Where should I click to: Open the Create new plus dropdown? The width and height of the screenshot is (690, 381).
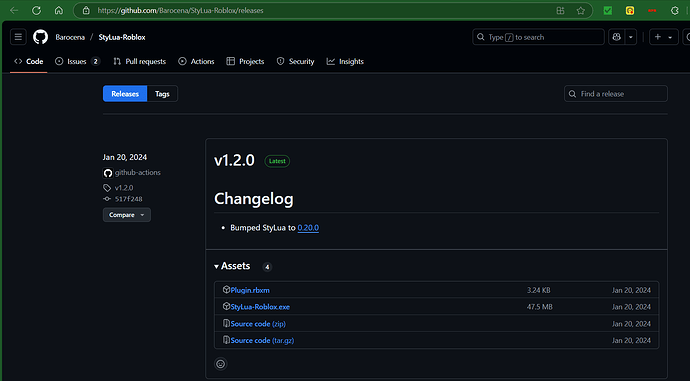pyautogui.click(x=663, y=37)
